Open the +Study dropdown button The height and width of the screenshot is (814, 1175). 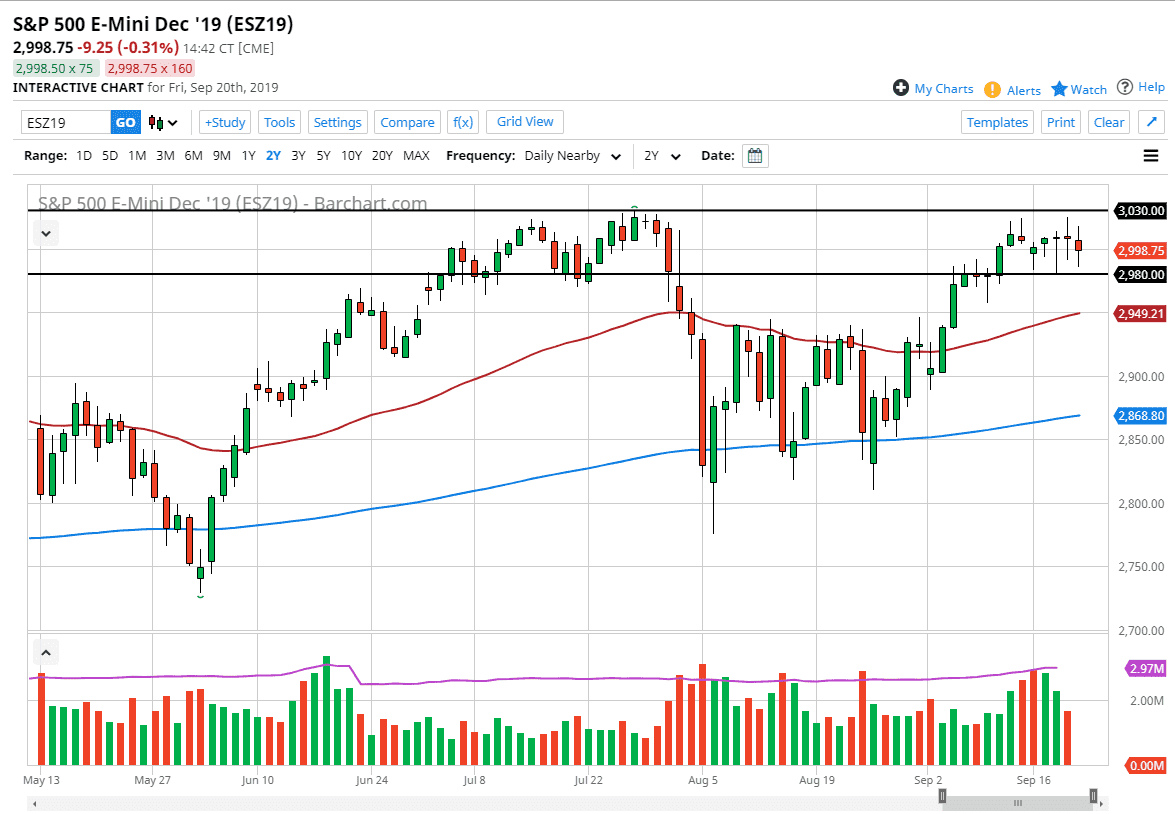225,122
